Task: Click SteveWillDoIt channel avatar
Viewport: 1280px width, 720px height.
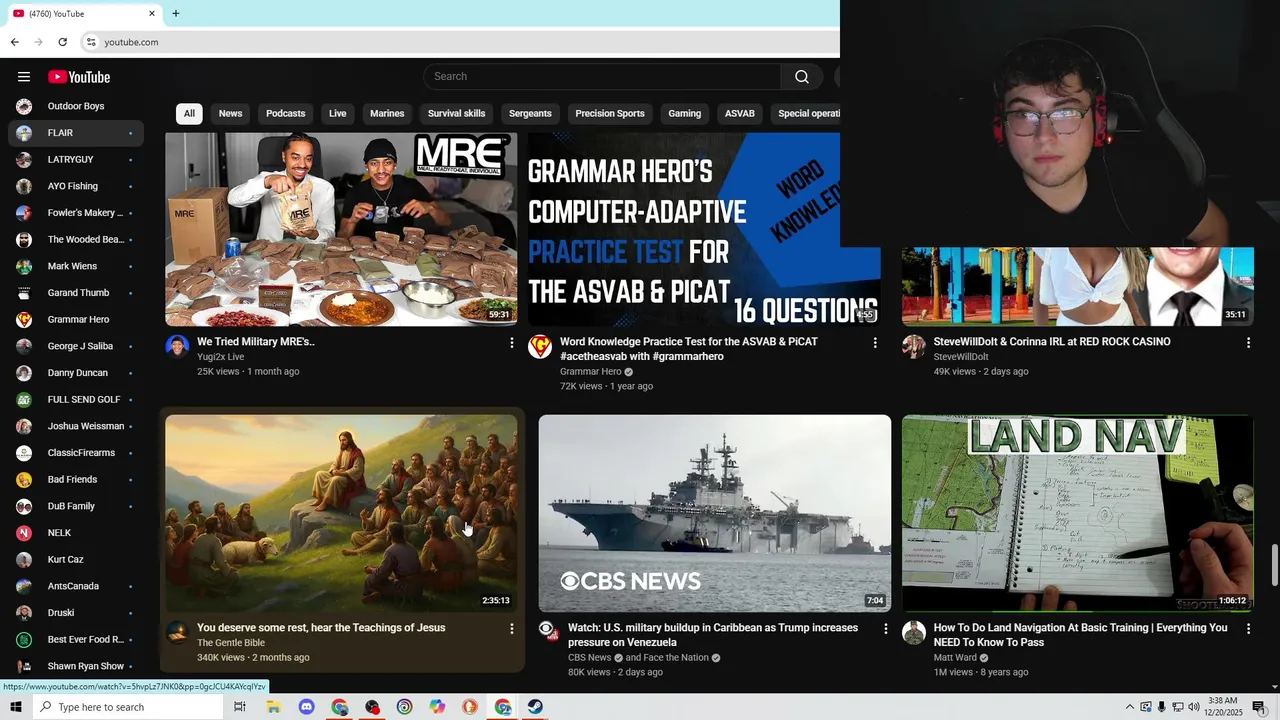Action: tap(914, 347)
